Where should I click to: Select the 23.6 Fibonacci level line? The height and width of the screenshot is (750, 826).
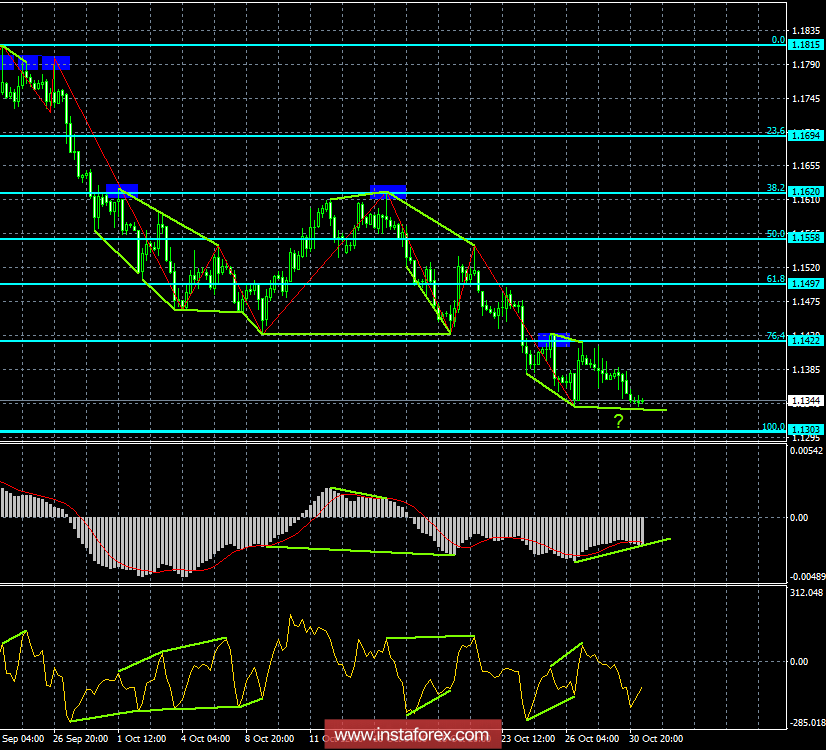coord(400,135)
